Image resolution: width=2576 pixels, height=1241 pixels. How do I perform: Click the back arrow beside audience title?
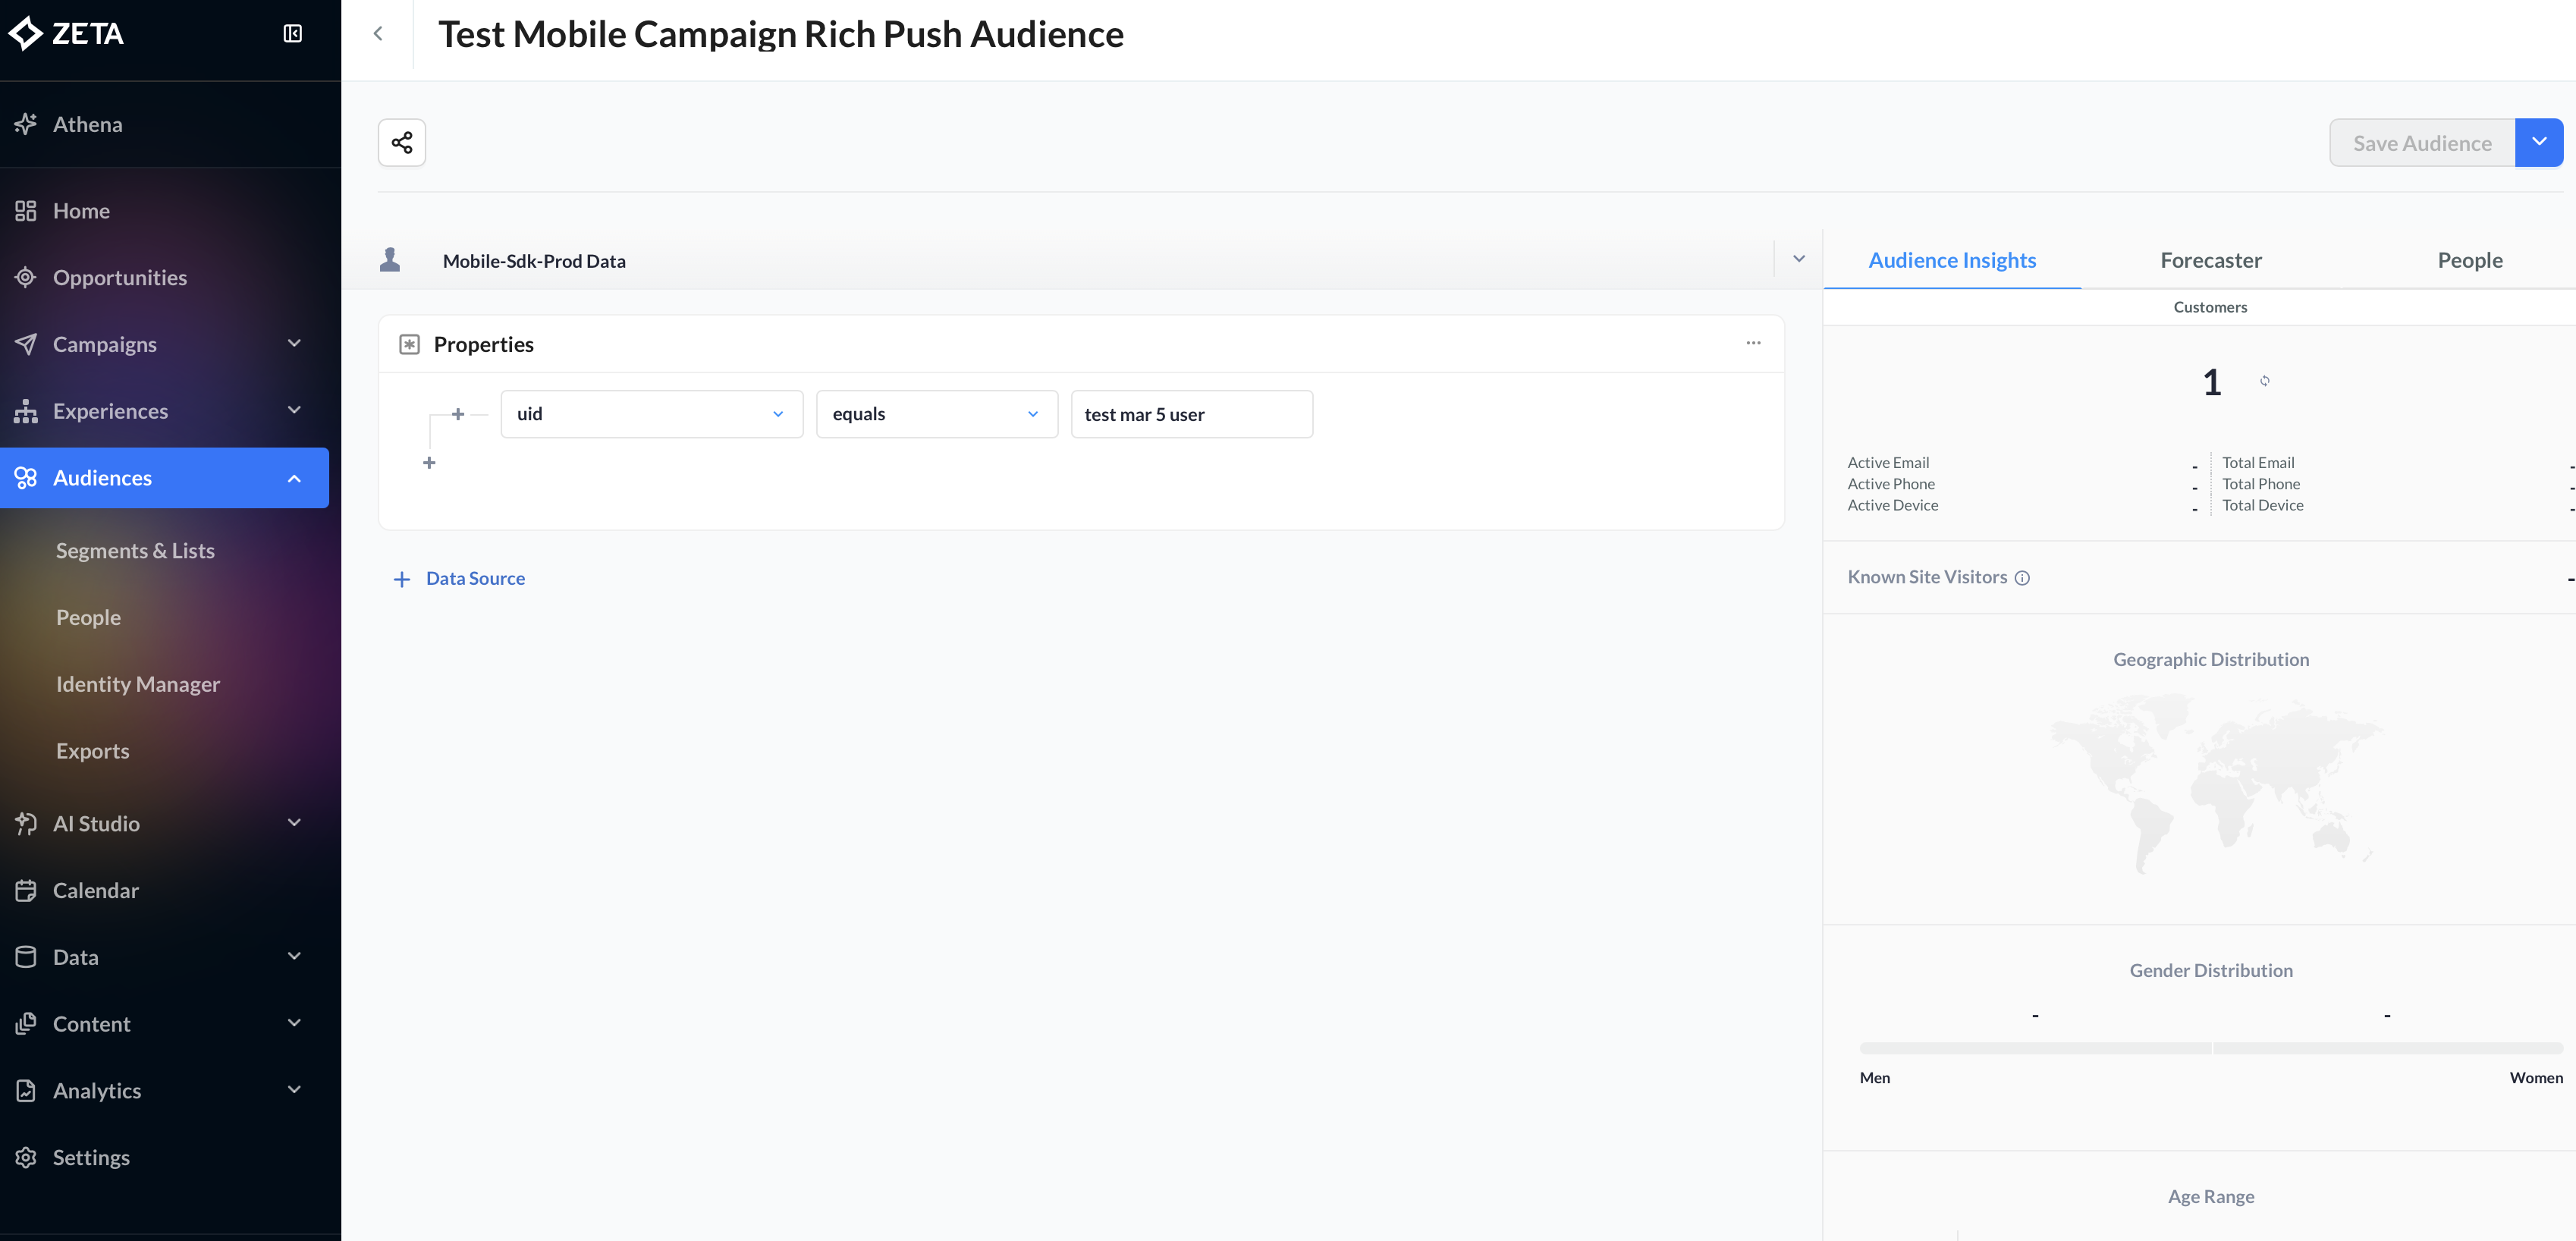(x=378, y=34)
